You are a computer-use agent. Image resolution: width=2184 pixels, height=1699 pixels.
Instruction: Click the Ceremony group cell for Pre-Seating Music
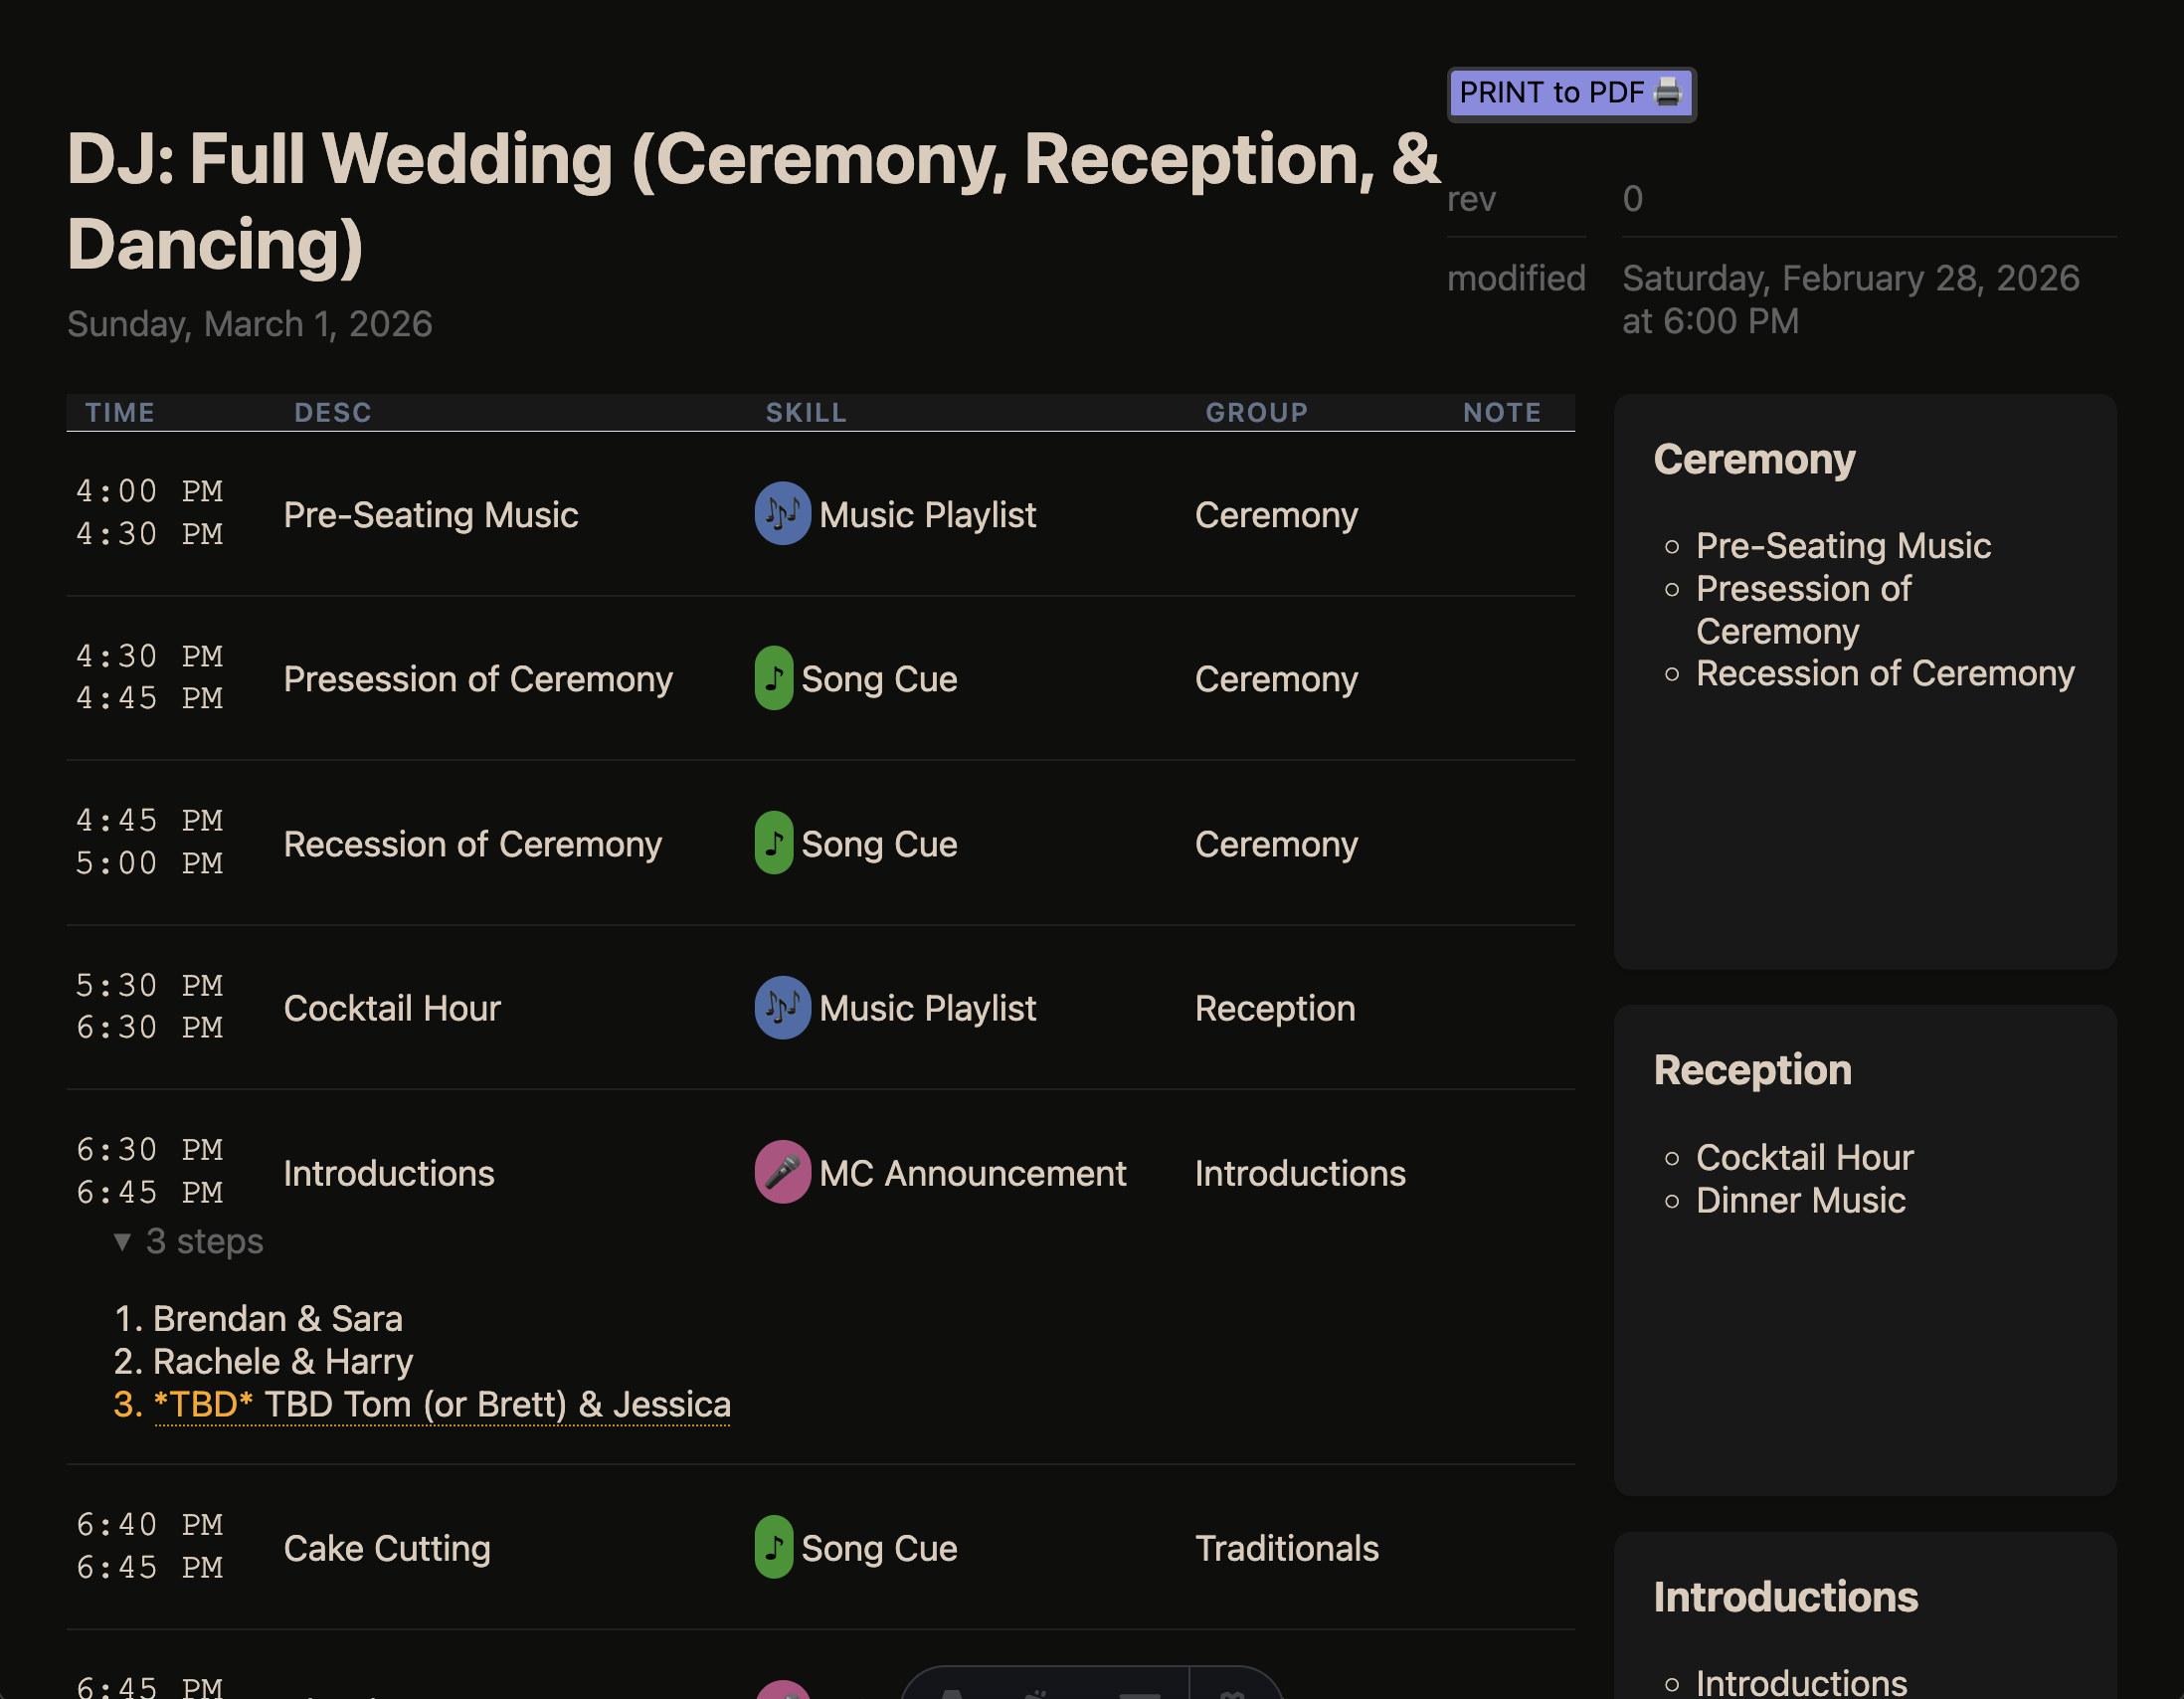point(1277,514)
